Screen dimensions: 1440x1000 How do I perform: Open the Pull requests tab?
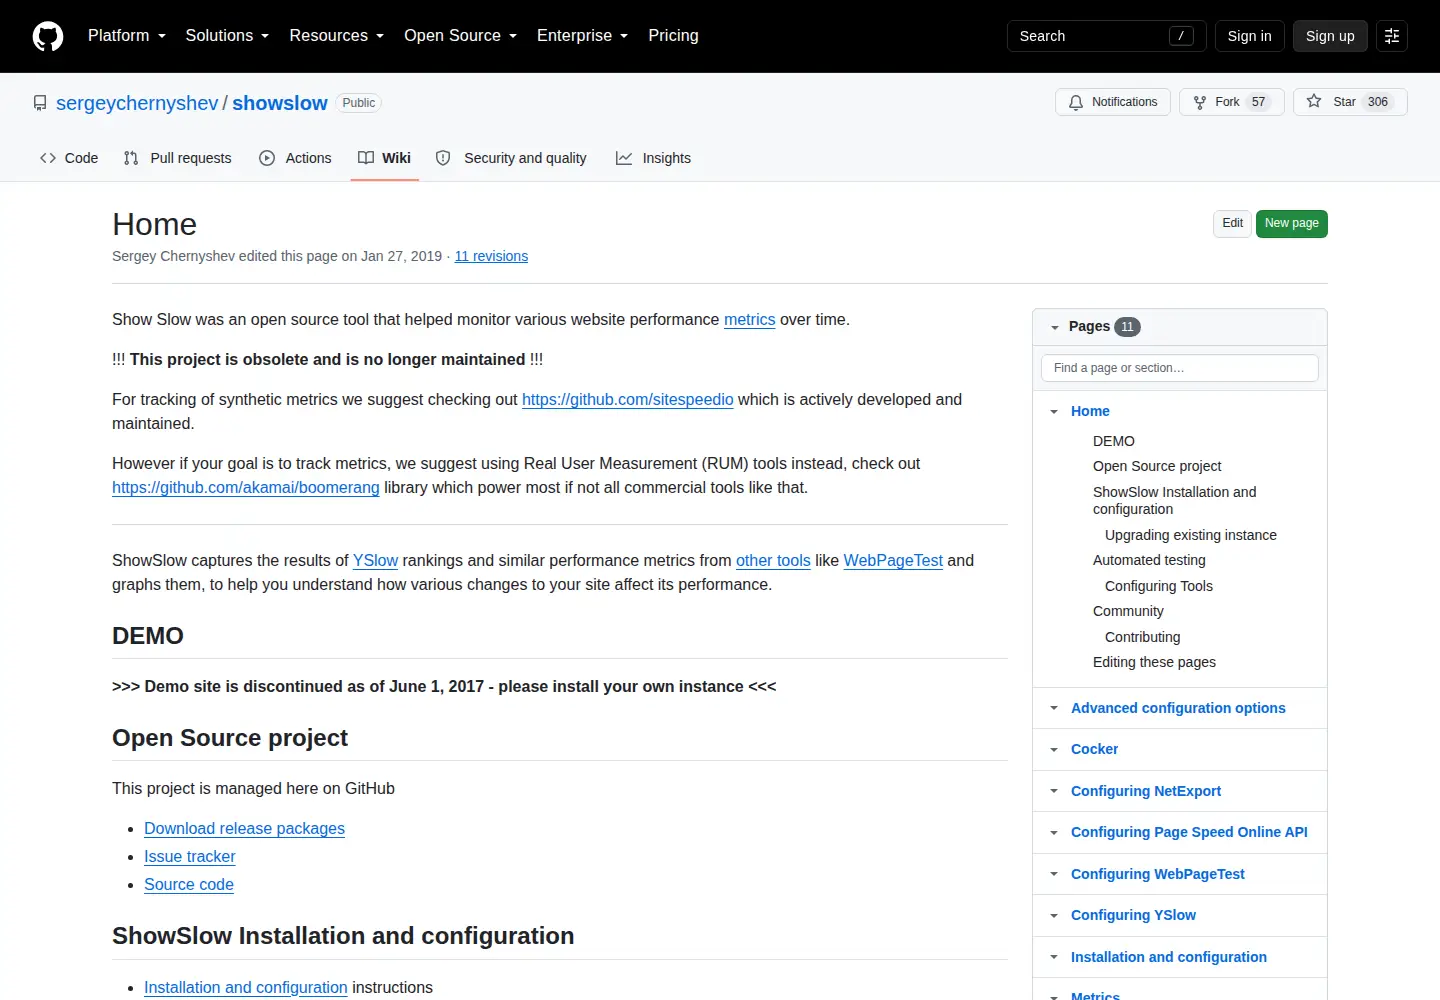click(x=177, y=158)
